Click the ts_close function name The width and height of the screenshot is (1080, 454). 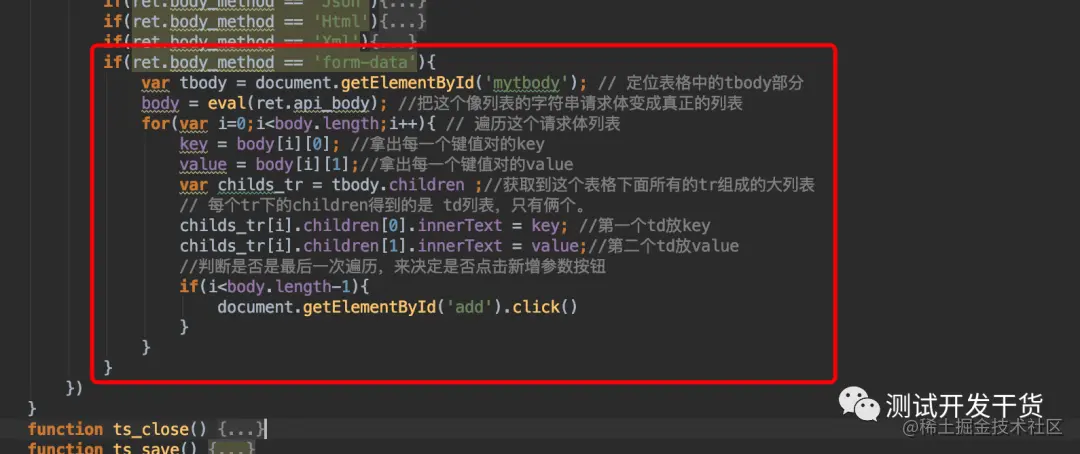(150, 429)
